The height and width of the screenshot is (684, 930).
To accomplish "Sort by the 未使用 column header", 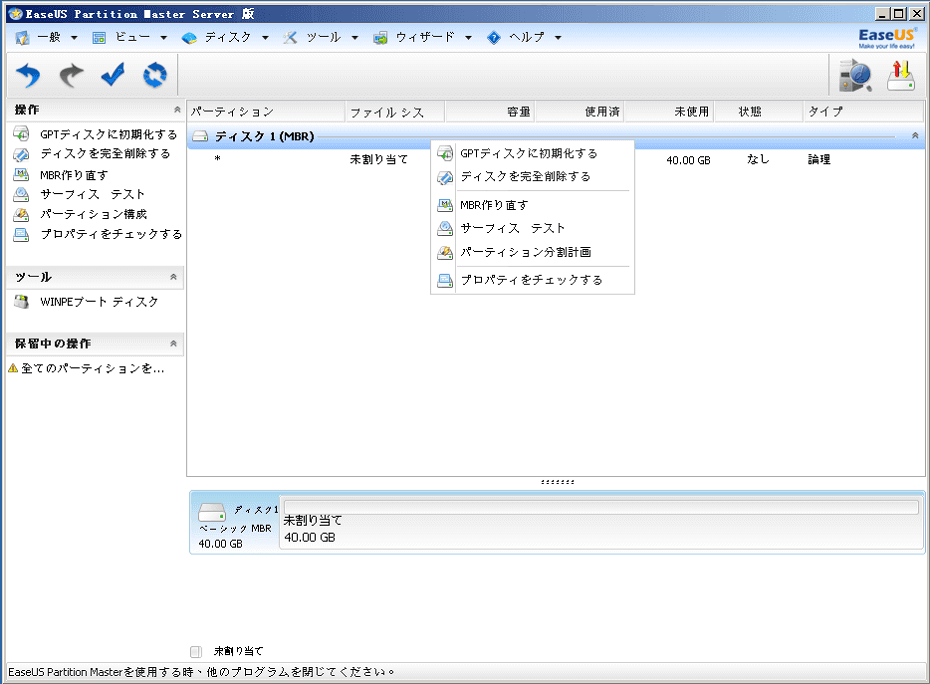I will click(670, 112).
